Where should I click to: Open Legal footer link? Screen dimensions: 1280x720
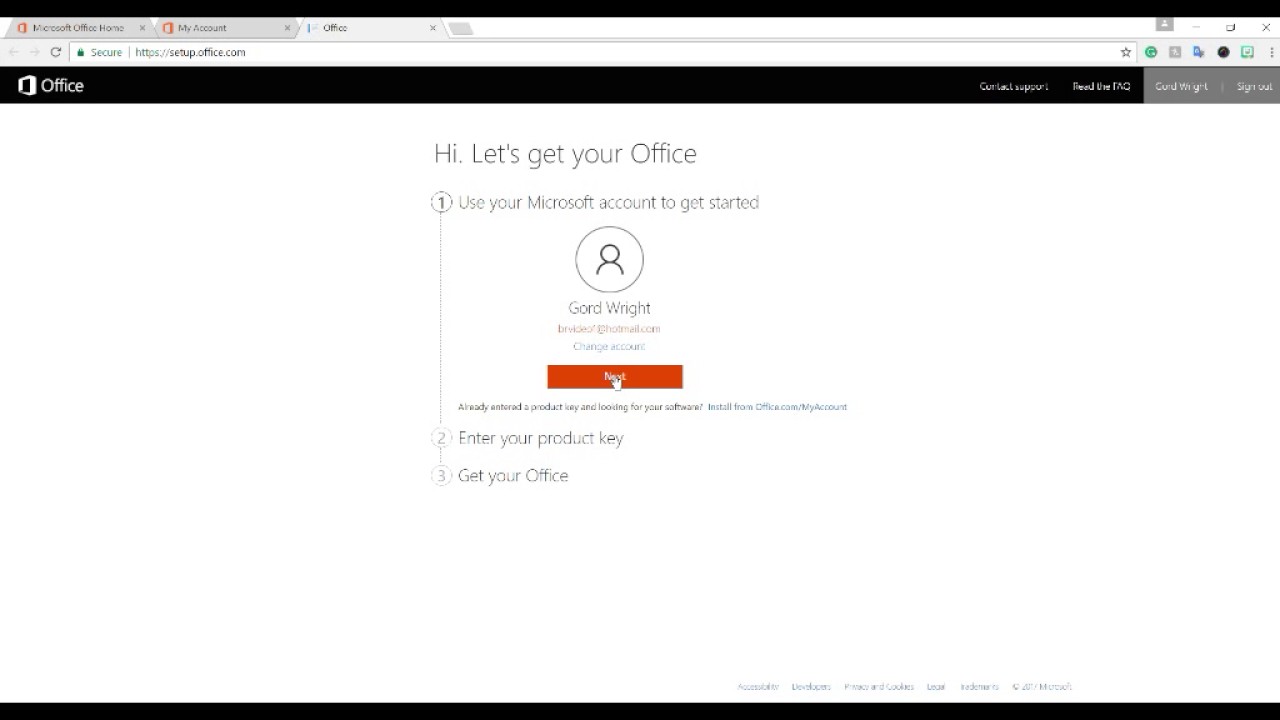click(936, 687)
